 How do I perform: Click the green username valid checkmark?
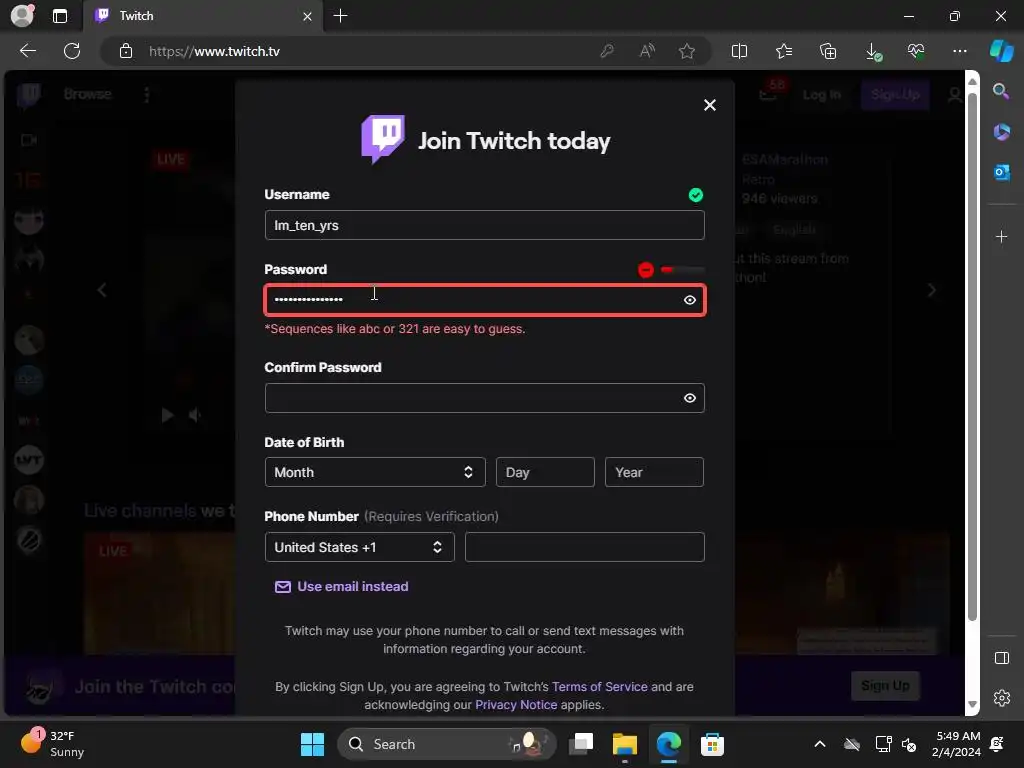(x=696, y=195)
